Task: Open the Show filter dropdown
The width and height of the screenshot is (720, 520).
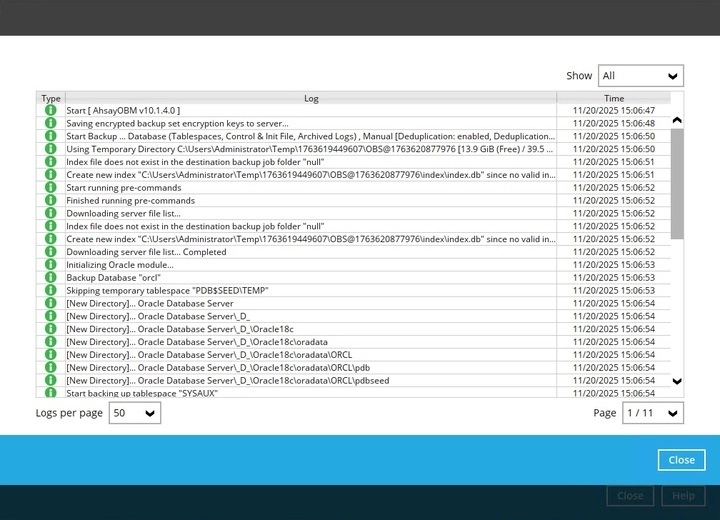Action: (641, 76)
